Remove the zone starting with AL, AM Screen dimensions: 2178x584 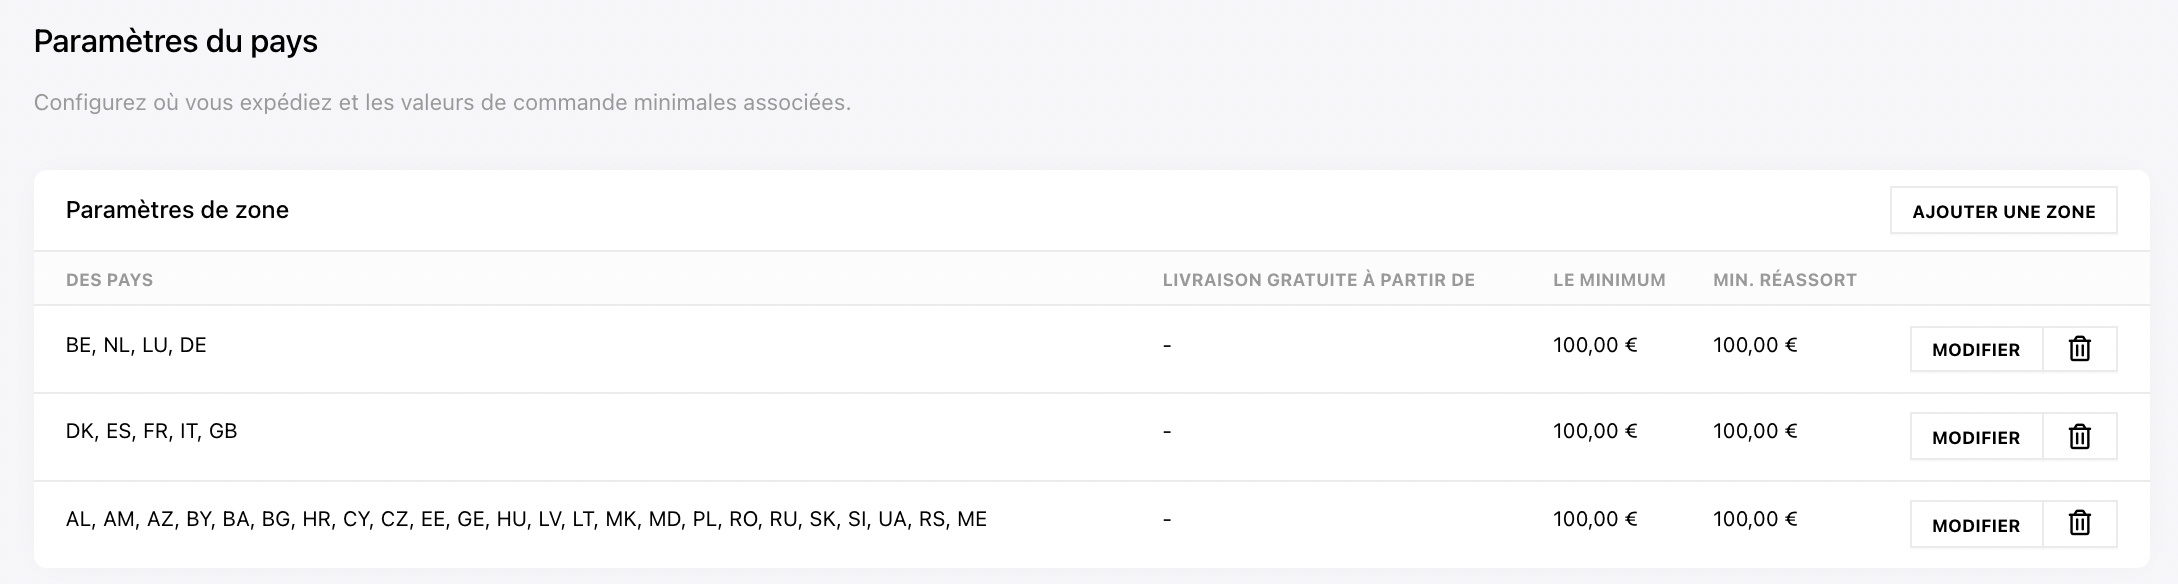[x=2080, y=524]
